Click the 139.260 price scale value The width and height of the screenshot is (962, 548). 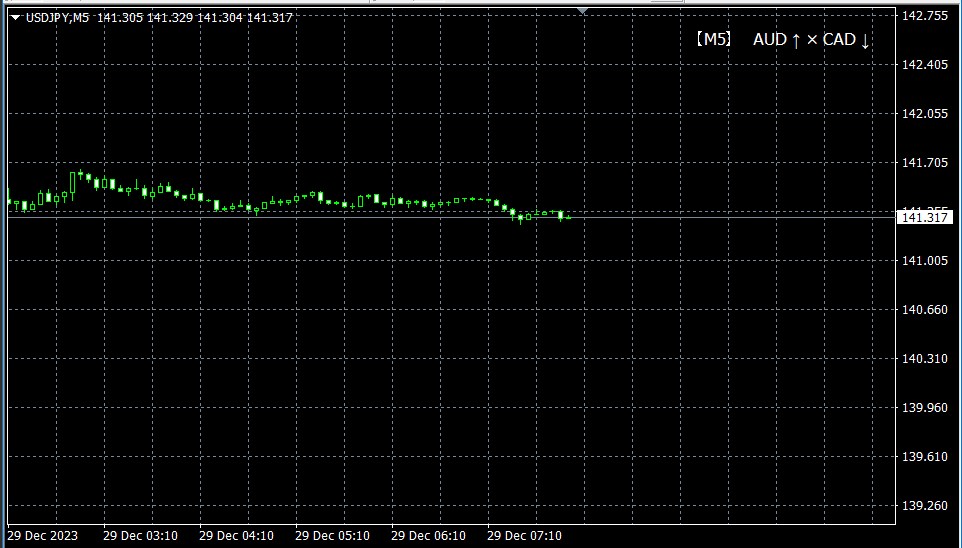point(926,506)
